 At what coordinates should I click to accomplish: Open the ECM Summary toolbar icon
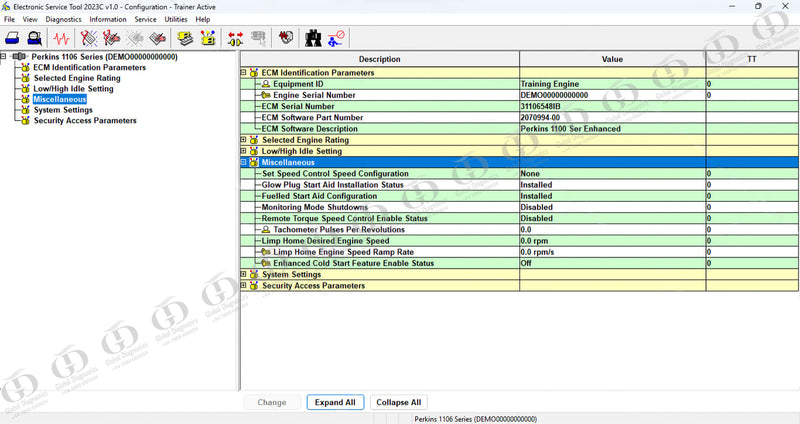(185, 38)
